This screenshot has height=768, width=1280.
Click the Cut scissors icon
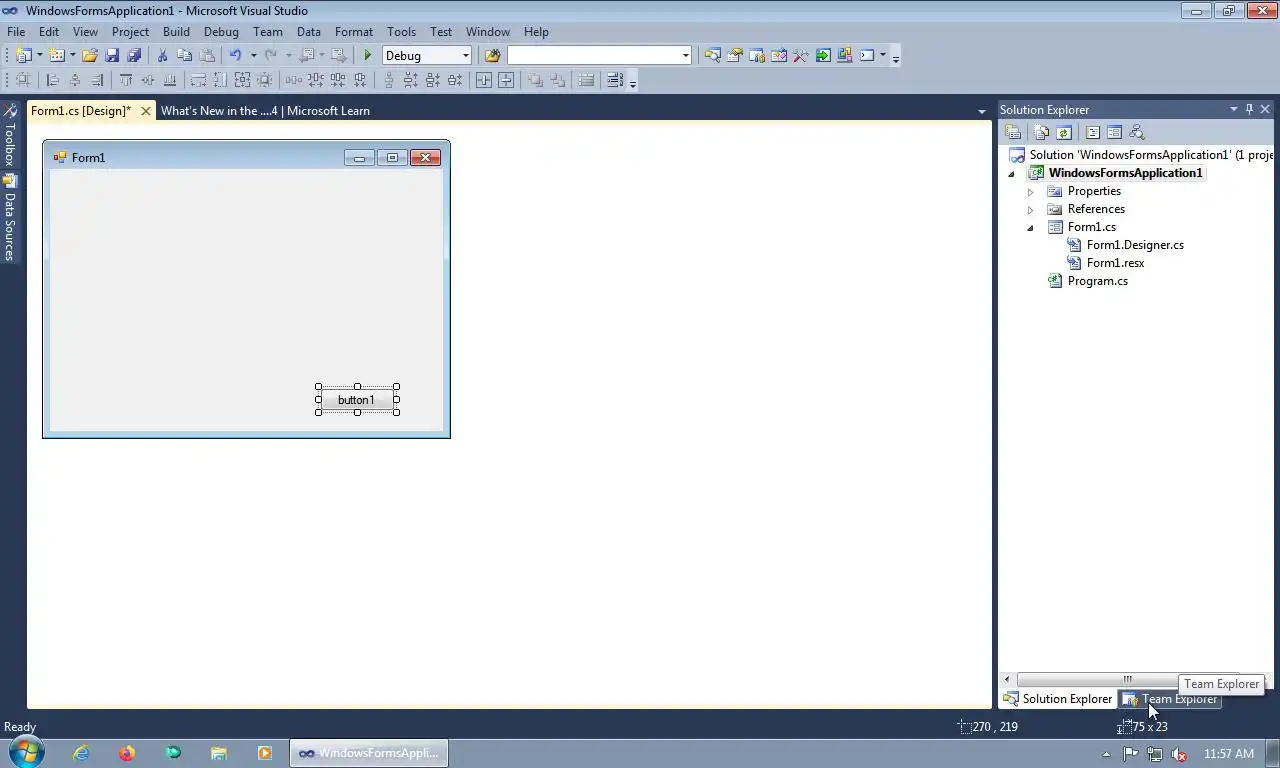[x=162, y=56]
